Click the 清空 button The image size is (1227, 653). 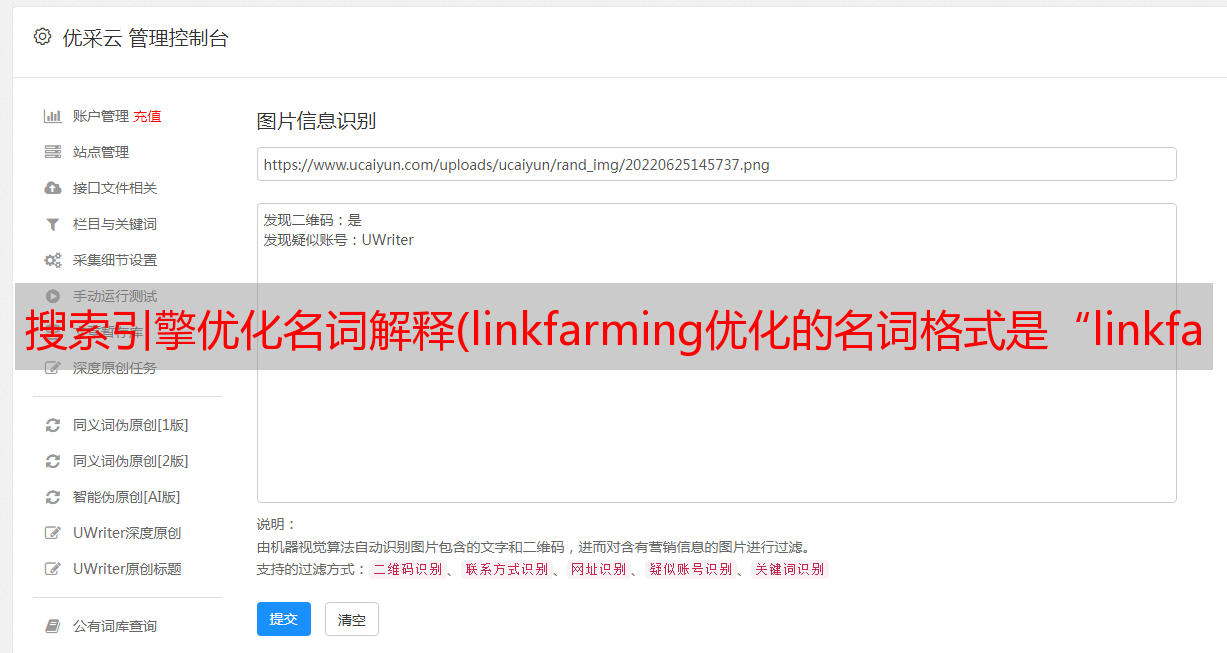coord(352,619)
